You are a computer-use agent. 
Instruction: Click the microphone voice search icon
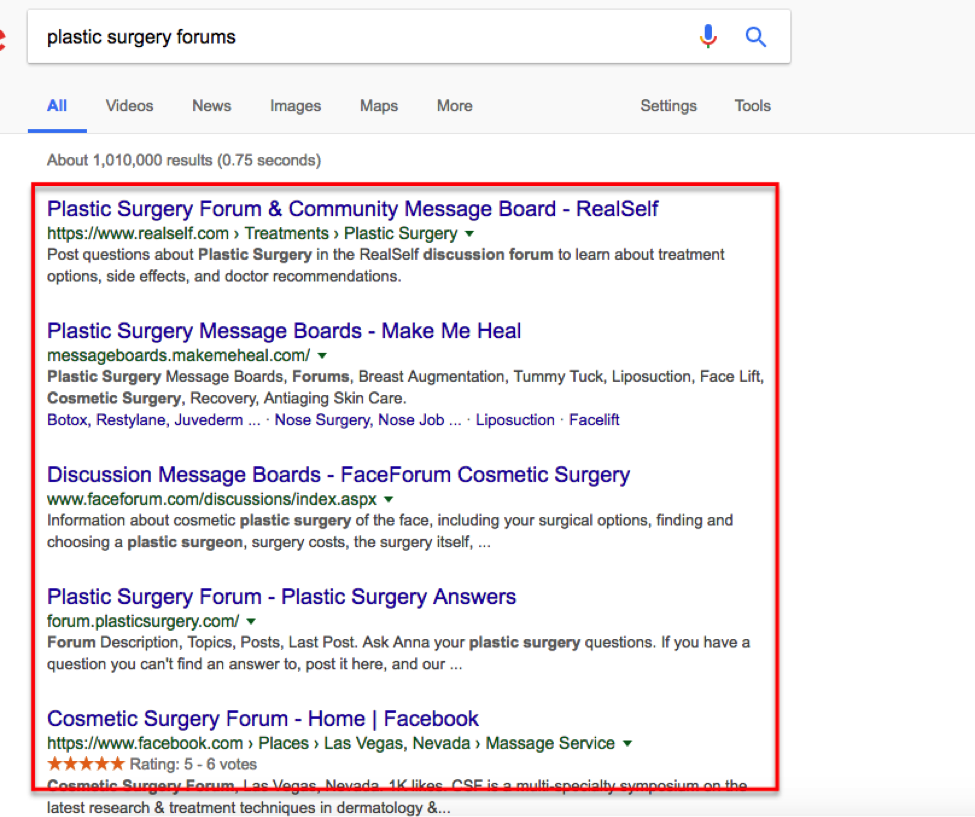708,37
